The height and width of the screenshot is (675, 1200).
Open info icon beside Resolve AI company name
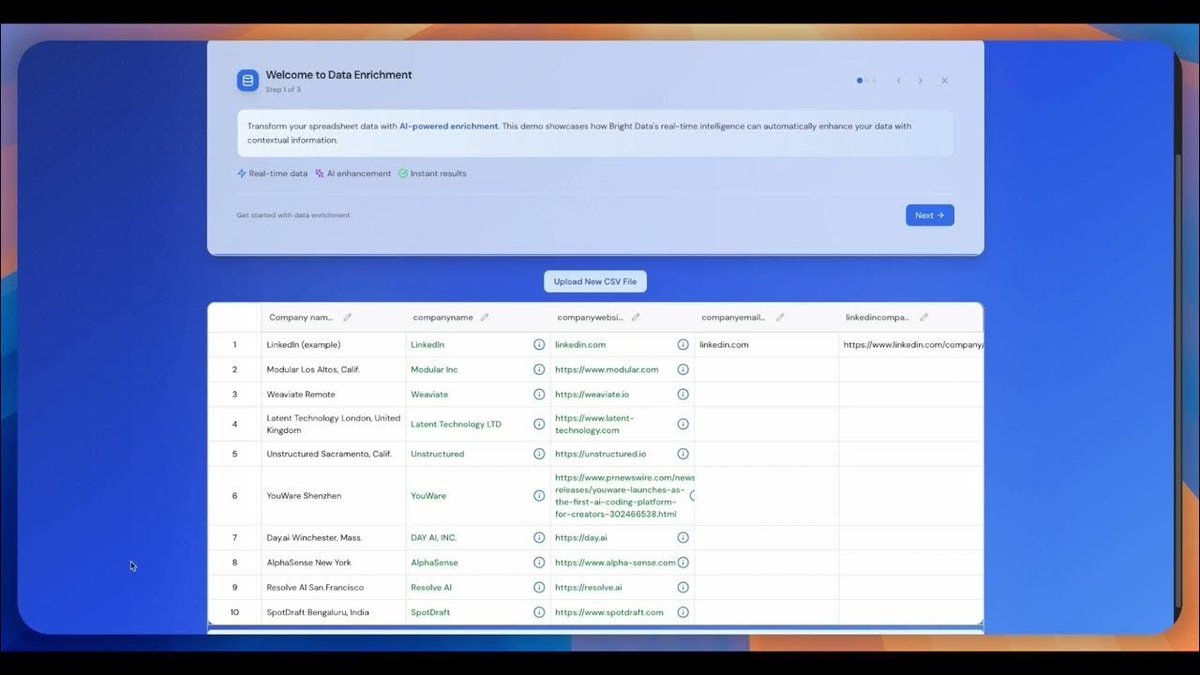539,587
